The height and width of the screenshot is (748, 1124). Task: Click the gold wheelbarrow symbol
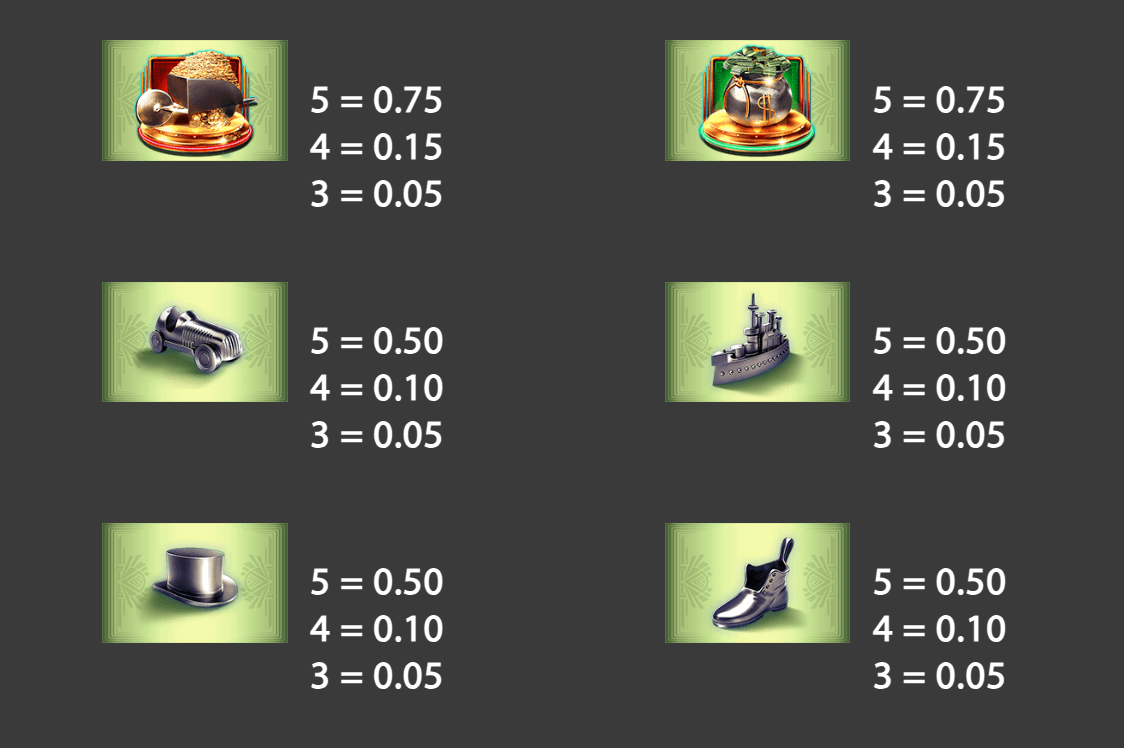coord(195,100)
